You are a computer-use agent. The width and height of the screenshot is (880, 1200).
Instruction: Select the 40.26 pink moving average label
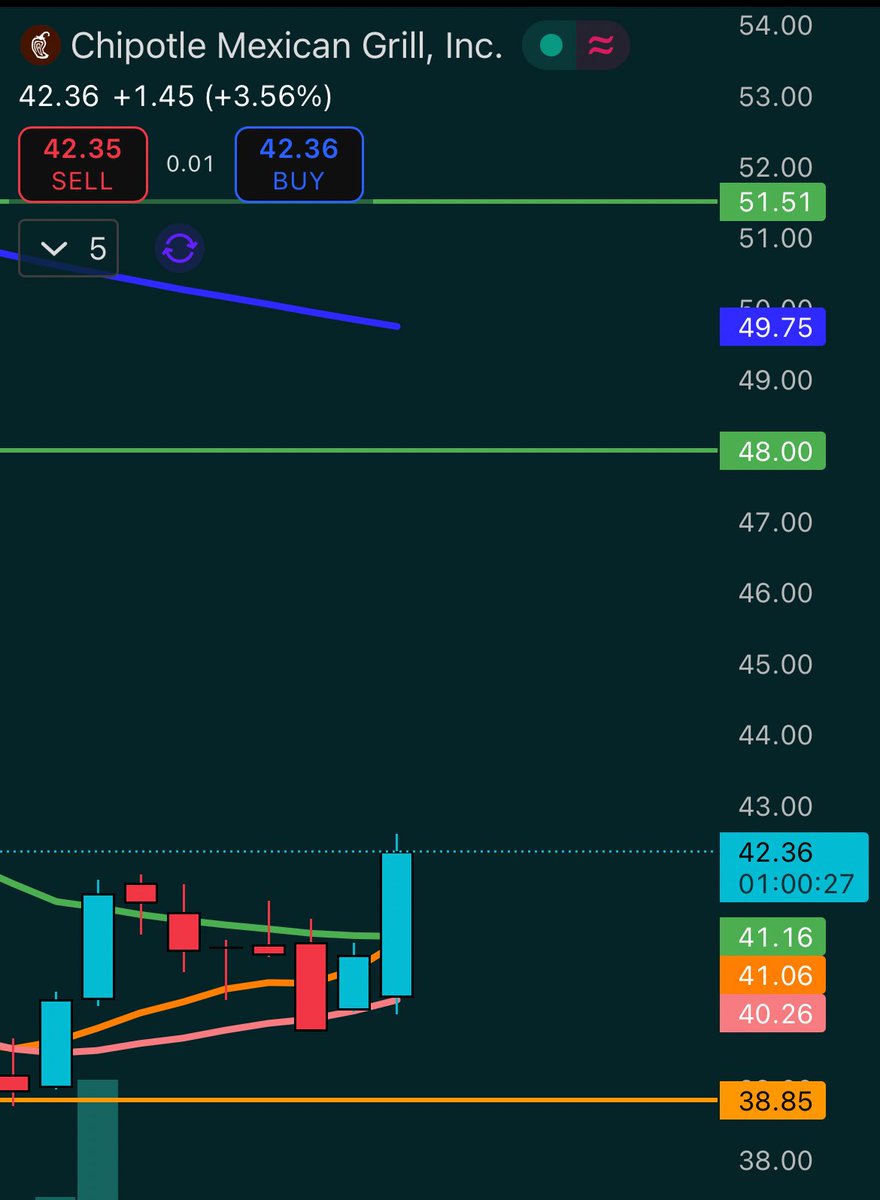click(x=772, y=1013)
